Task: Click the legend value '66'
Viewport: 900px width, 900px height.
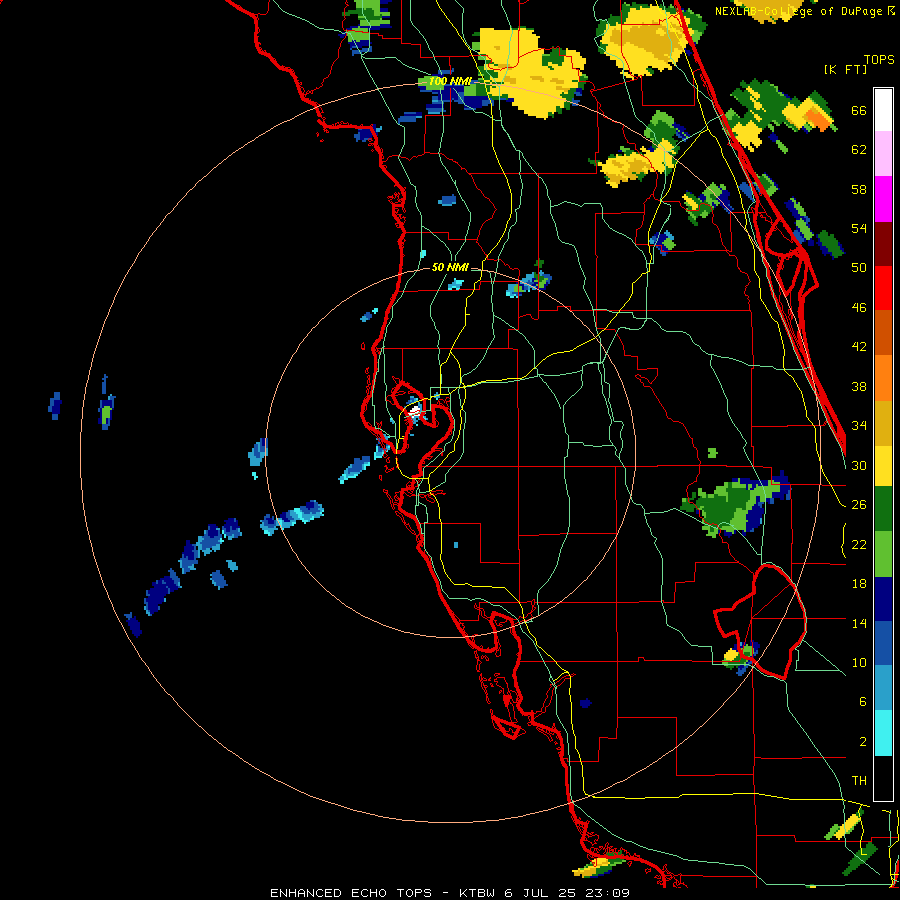Action: point(859,111)
